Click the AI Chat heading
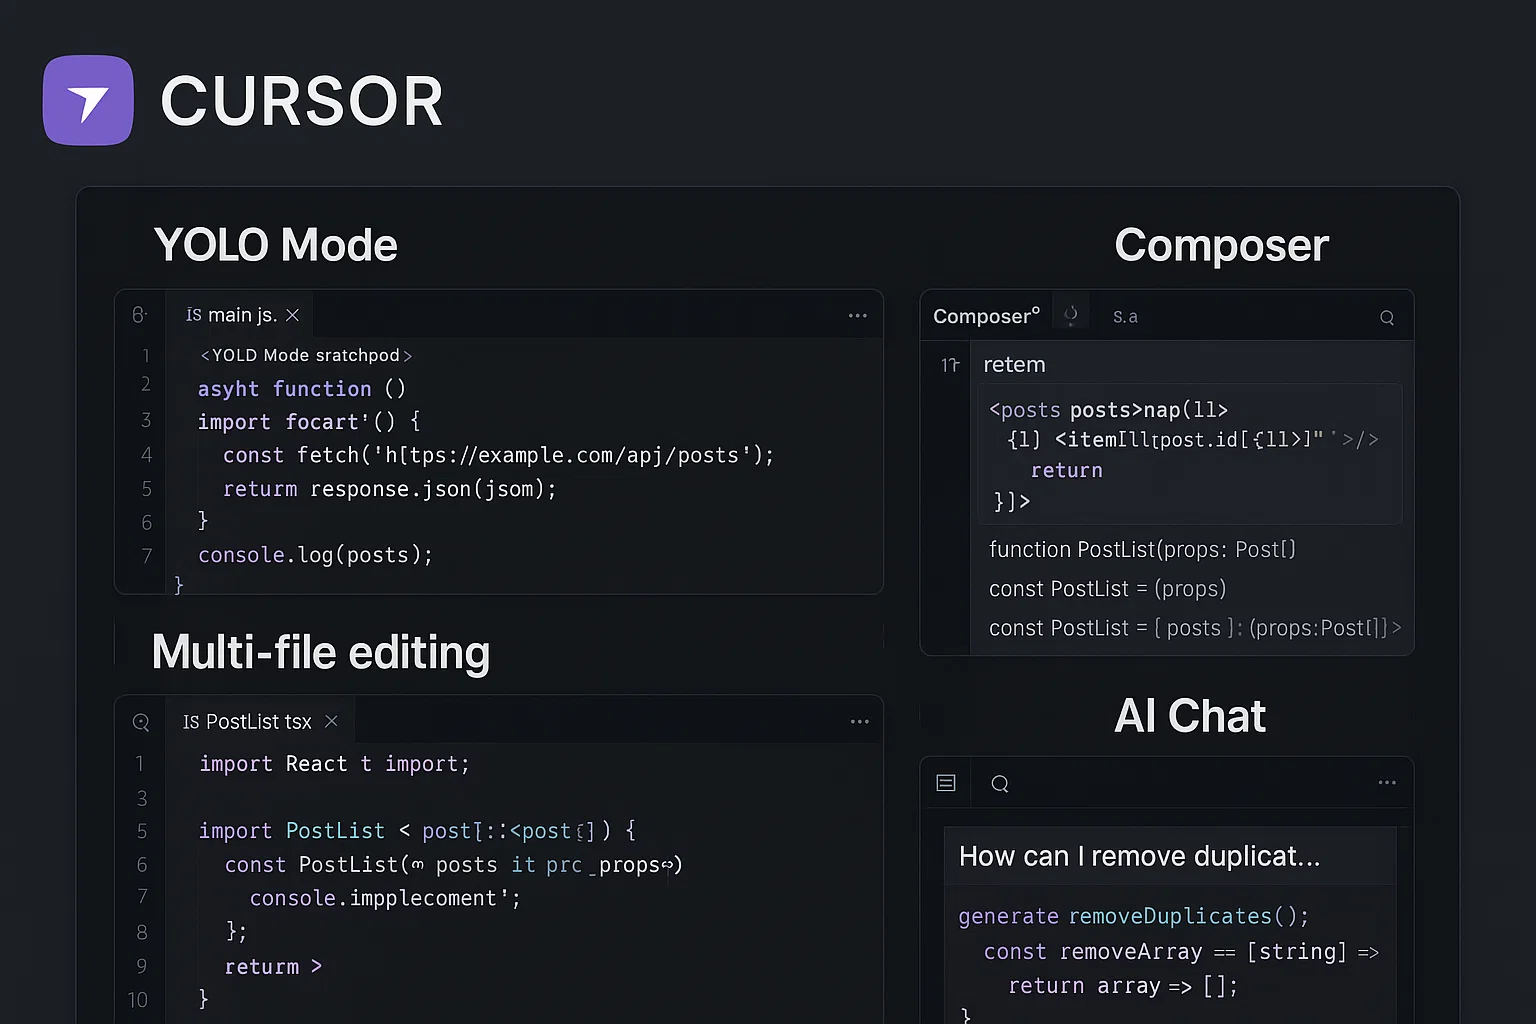 [x=1190, y=716]
